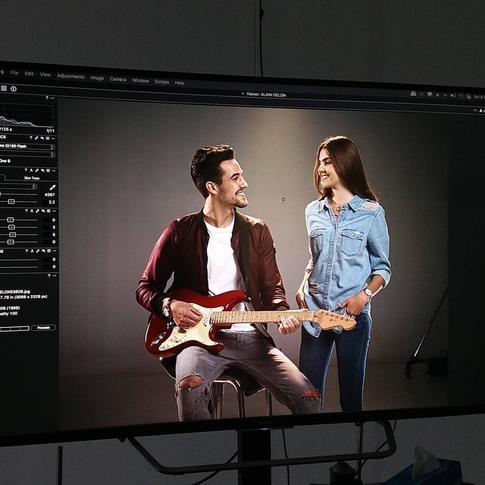Click the help icon above the Skin Tone tab

26,170
